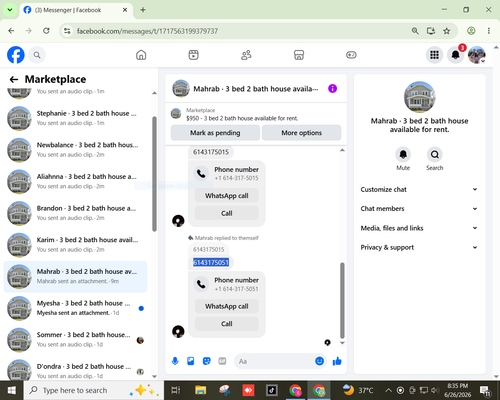
Task: Record a voice clip microphone icon
Action: coord(175,361)
